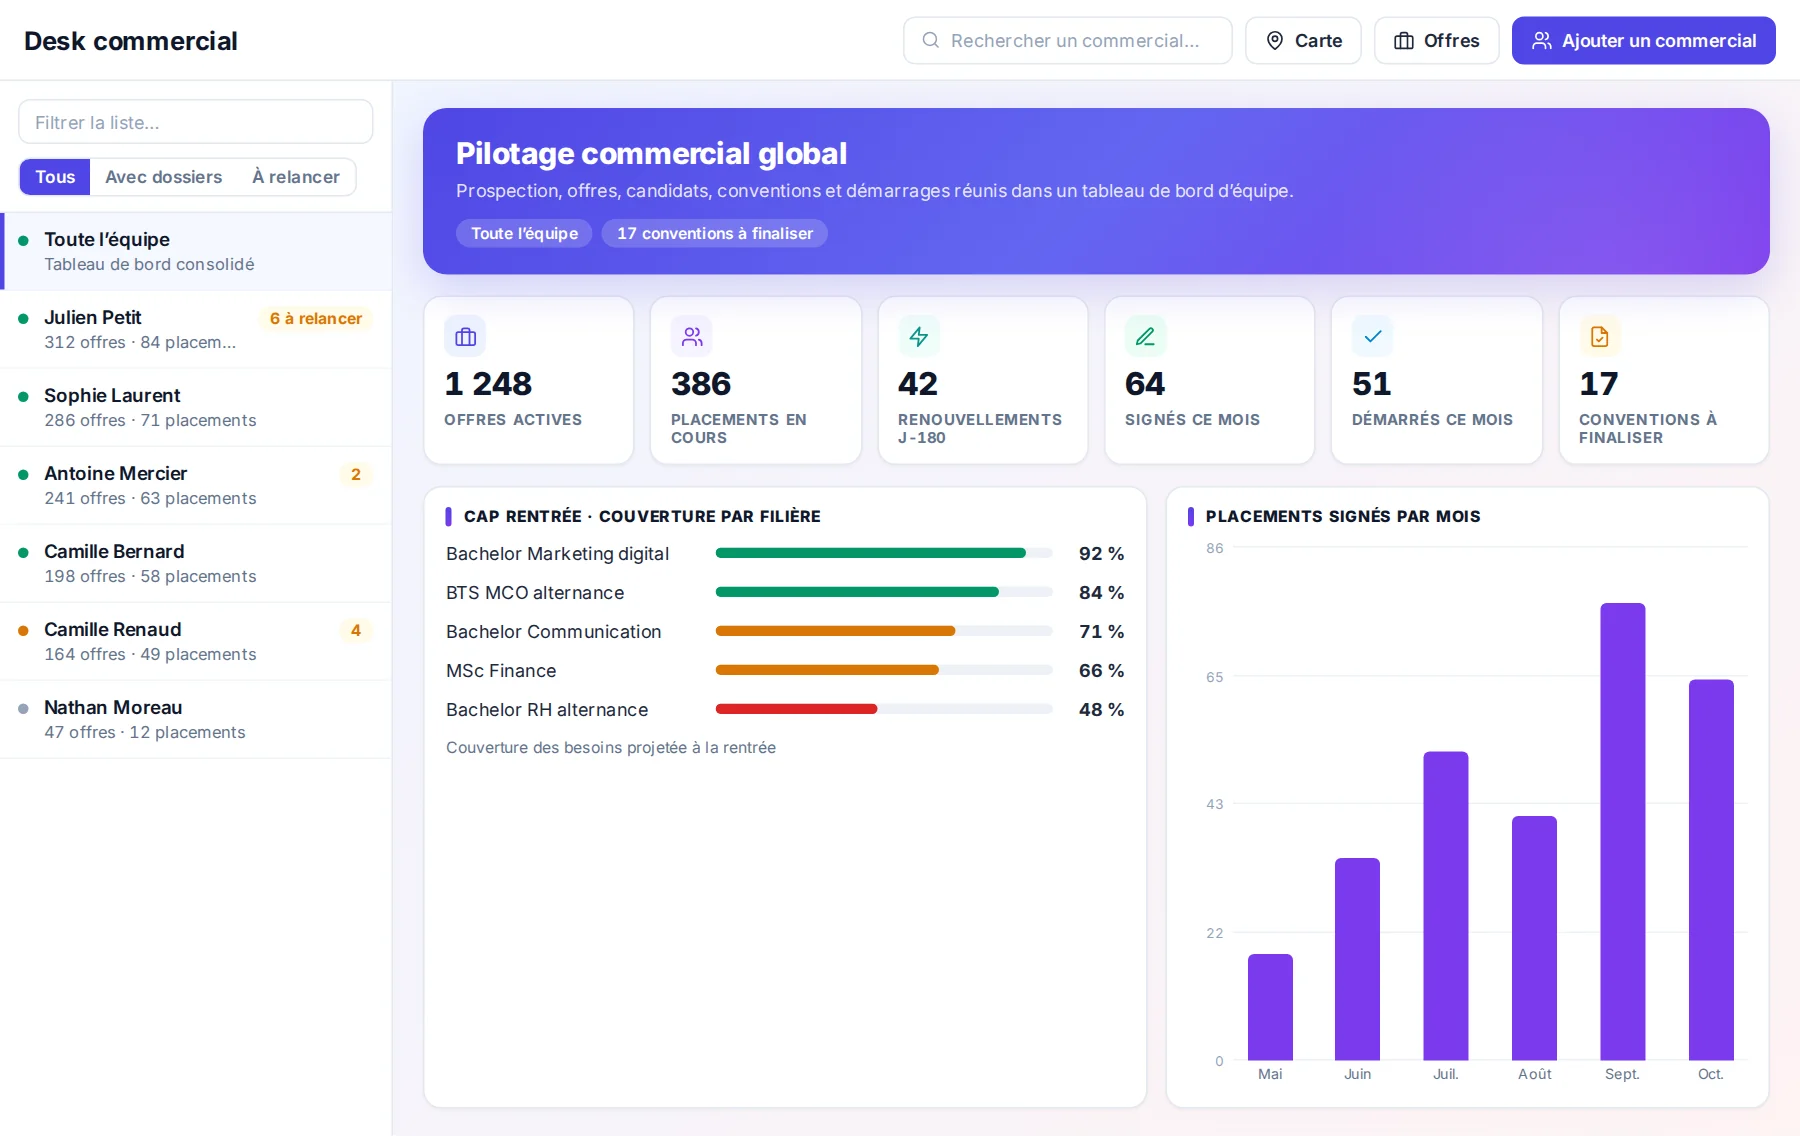The image size is (1800, 1136).
Task: Switch to the À relancer tab
Action: tap(296, 177)
